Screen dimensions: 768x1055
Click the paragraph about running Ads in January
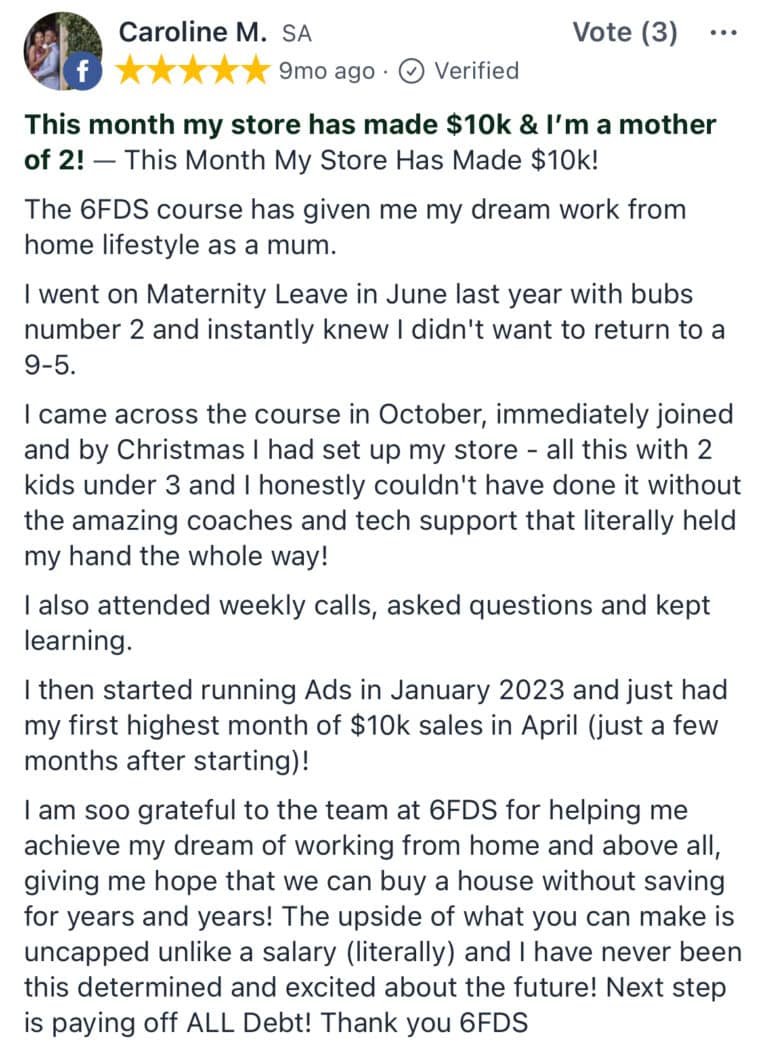coord(376,725)
